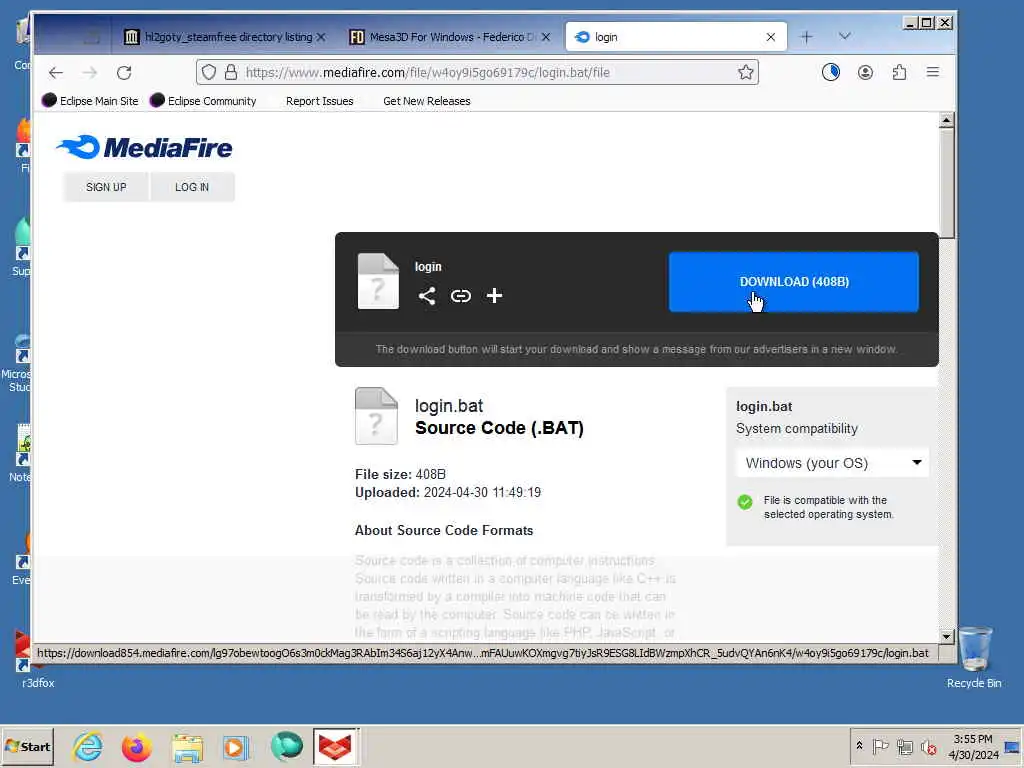Show site security padlock info
This screenshot has width=1024, height=768.
pyautogui.click(x=231, y=72)
